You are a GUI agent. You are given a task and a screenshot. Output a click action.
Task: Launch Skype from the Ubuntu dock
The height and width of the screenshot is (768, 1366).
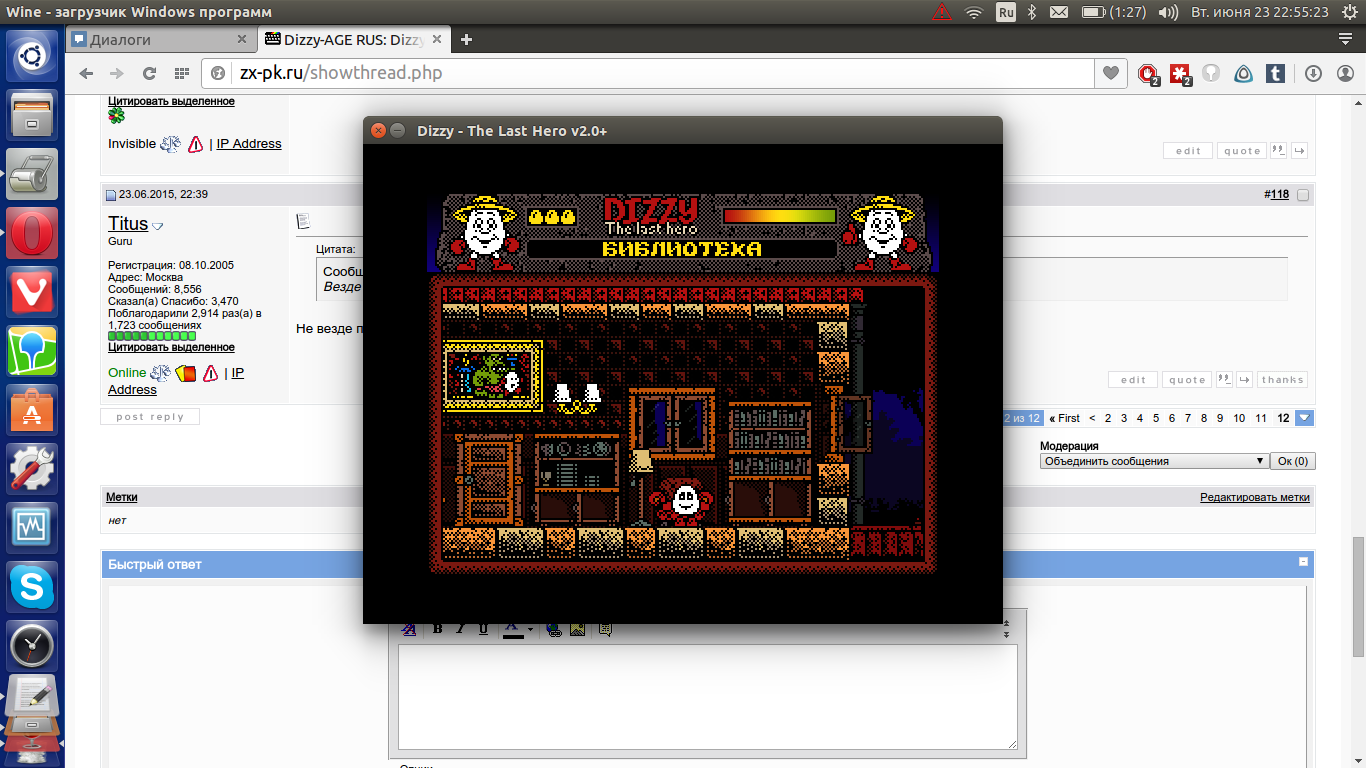point(32,587)
